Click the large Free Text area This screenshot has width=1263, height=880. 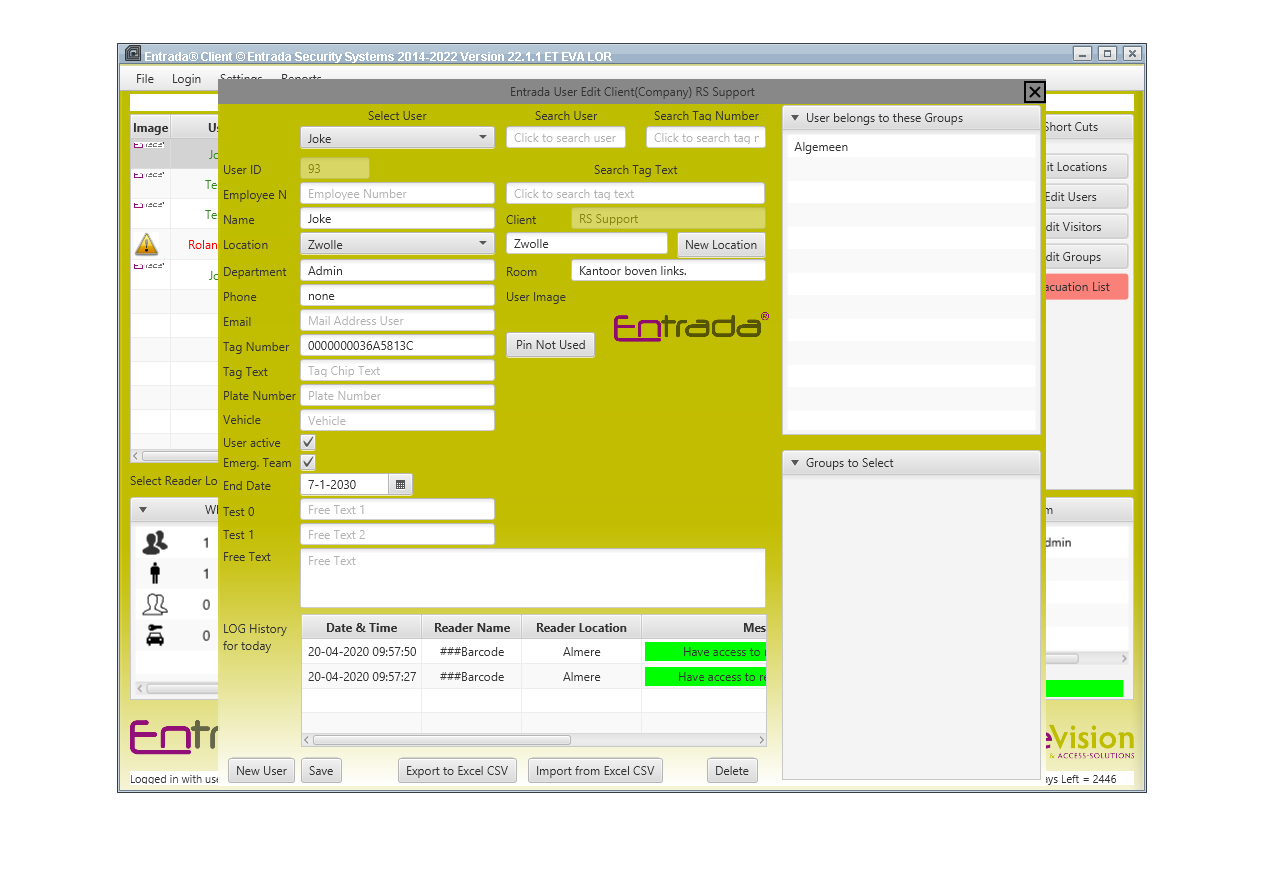[533, 578]
